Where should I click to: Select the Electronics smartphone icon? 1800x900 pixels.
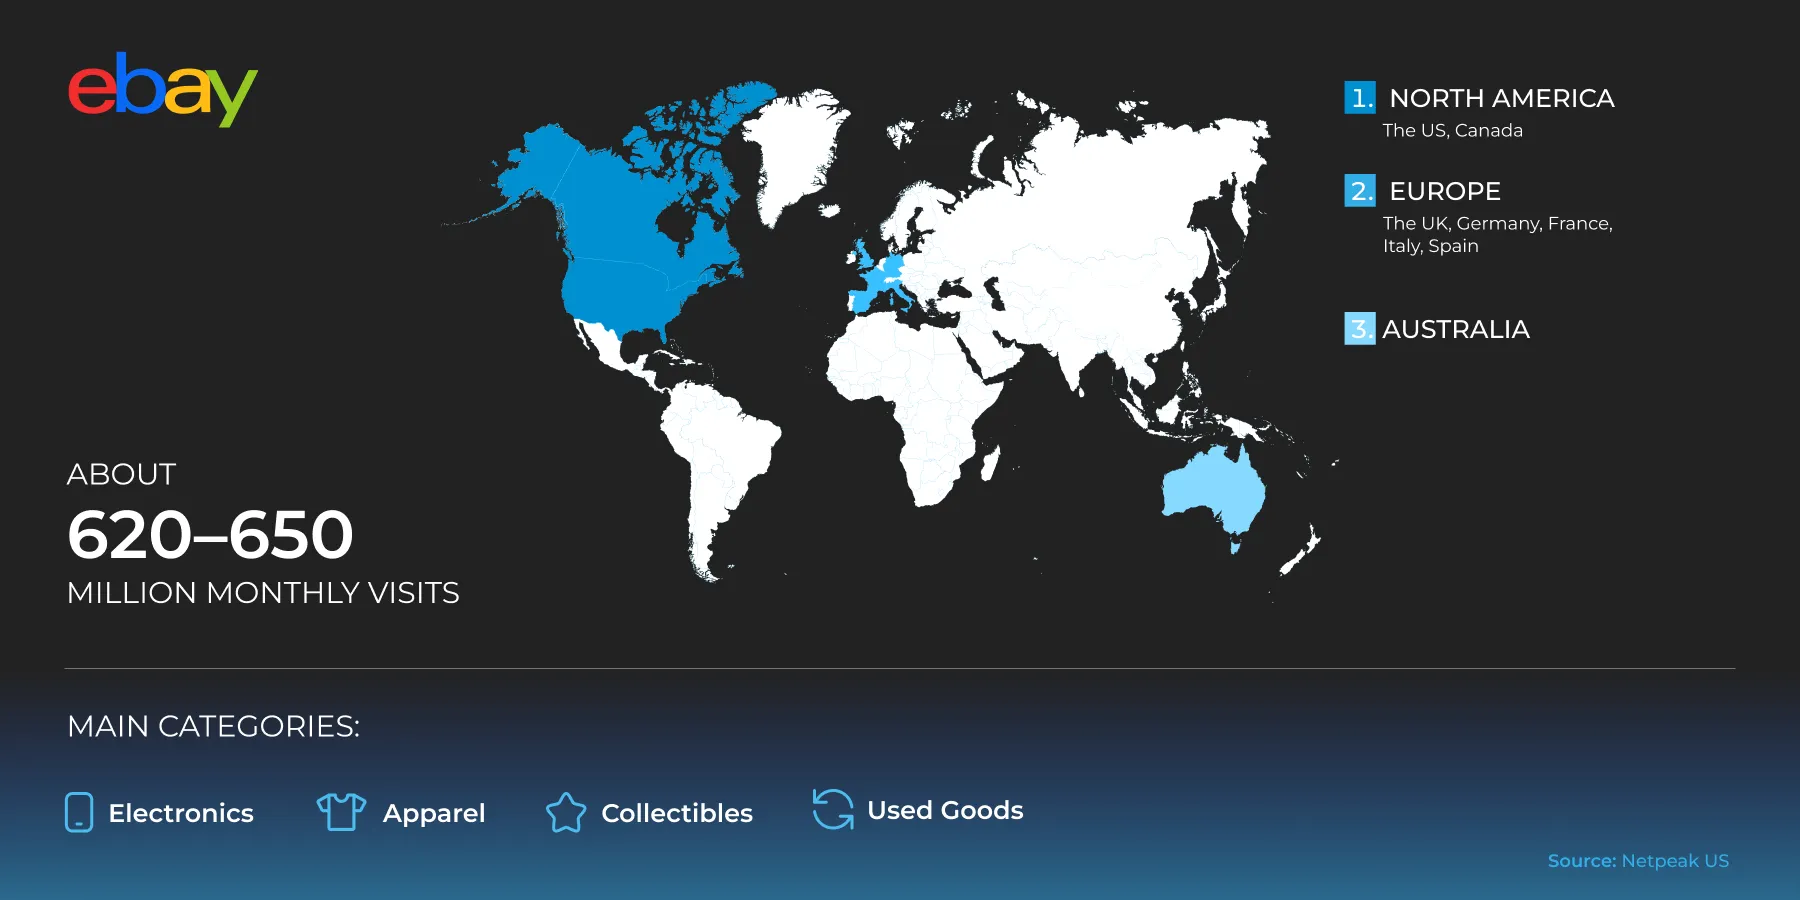click(79, 813)
